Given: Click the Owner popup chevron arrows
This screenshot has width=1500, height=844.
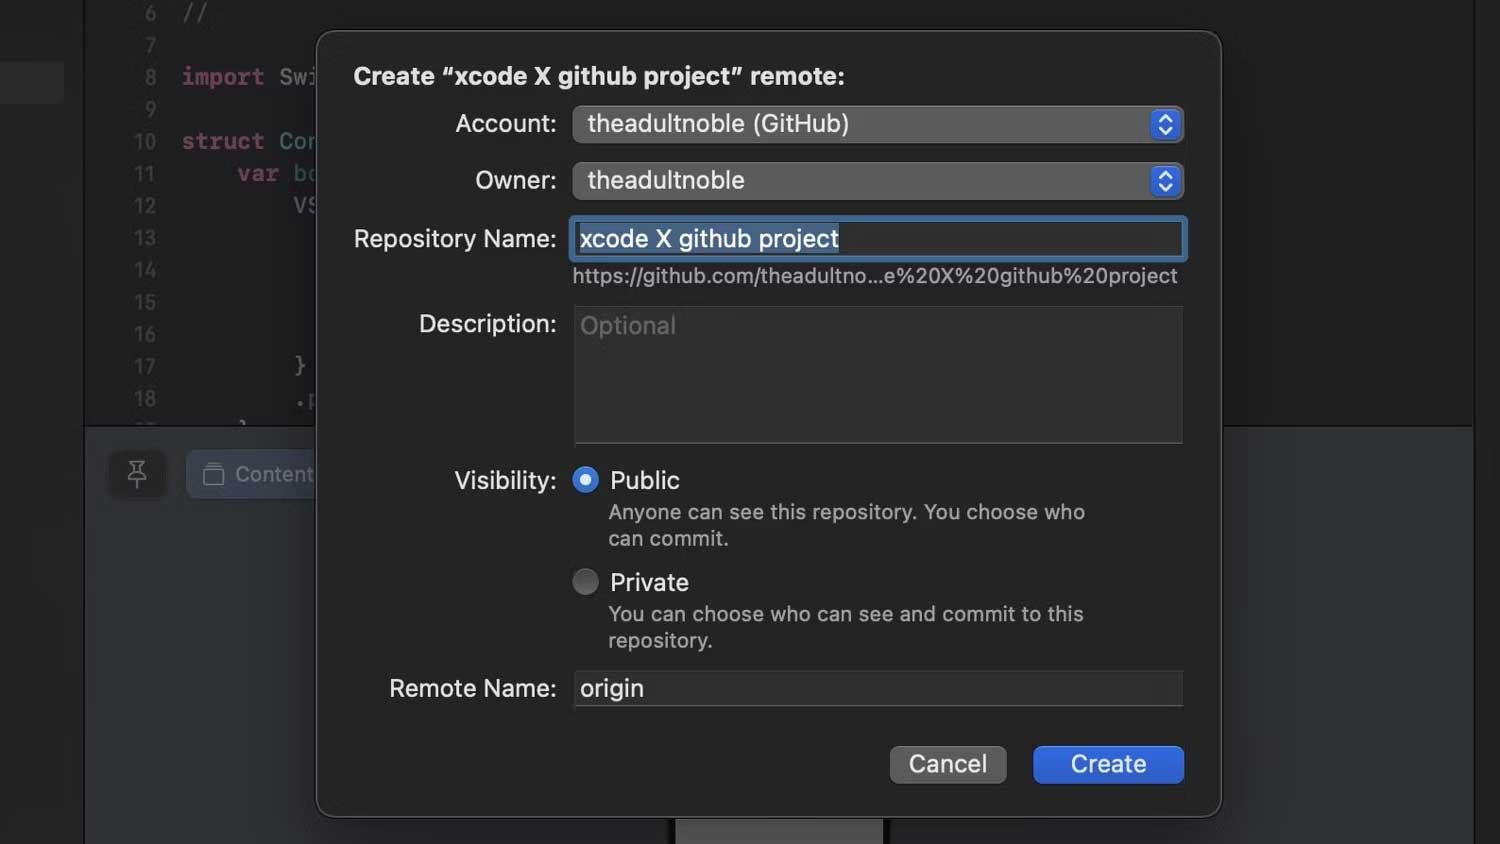Looking at the screenshot, I should (1165, 181).
